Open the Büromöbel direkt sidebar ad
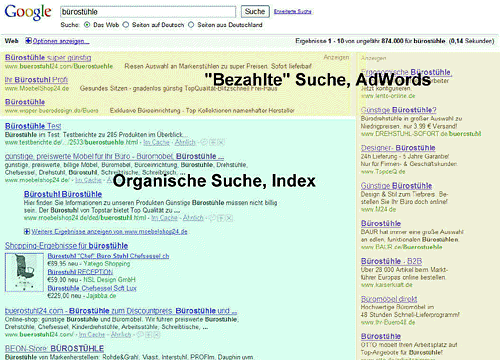Image resolution: width=500 pixels, height=360 pixels. tap(389, 299)
